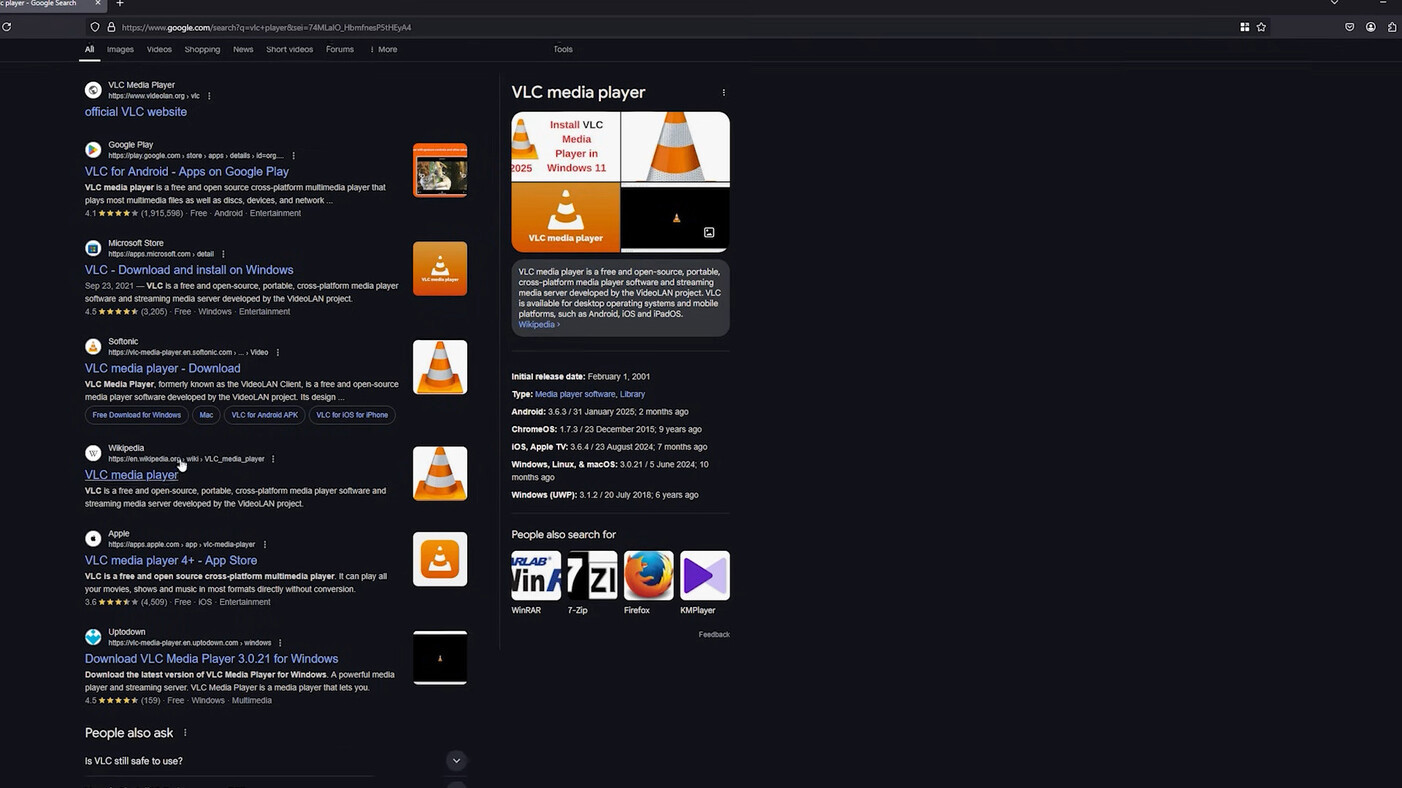The image size is (1402, 788).
Task: Switch to the Images search tab
Action: (120, 49)
